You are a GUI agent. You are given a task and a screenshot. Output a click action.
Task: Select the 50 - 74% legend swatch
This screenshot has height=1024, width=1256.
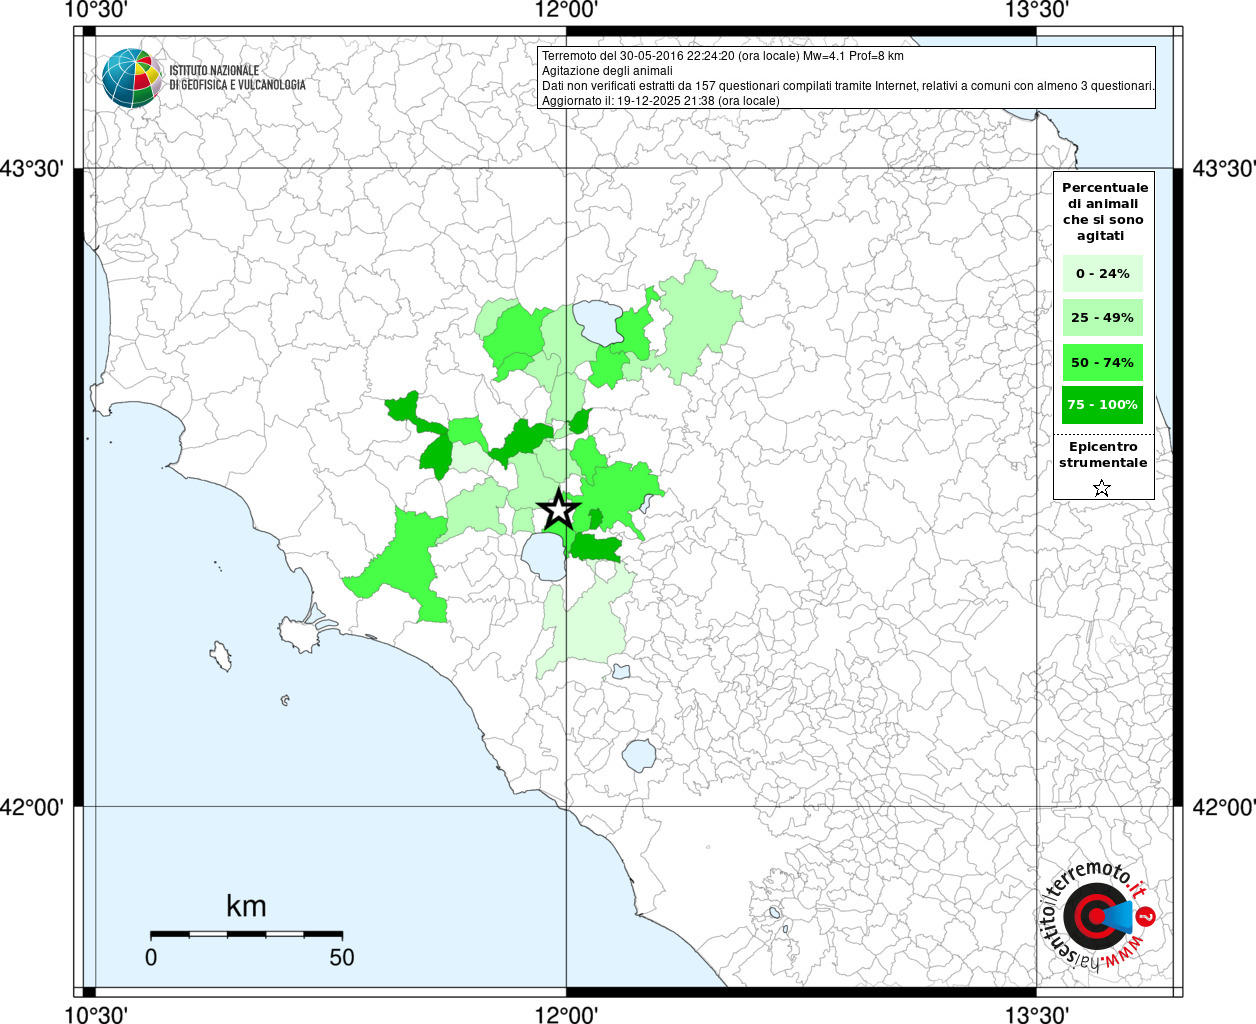point(1102,362)
